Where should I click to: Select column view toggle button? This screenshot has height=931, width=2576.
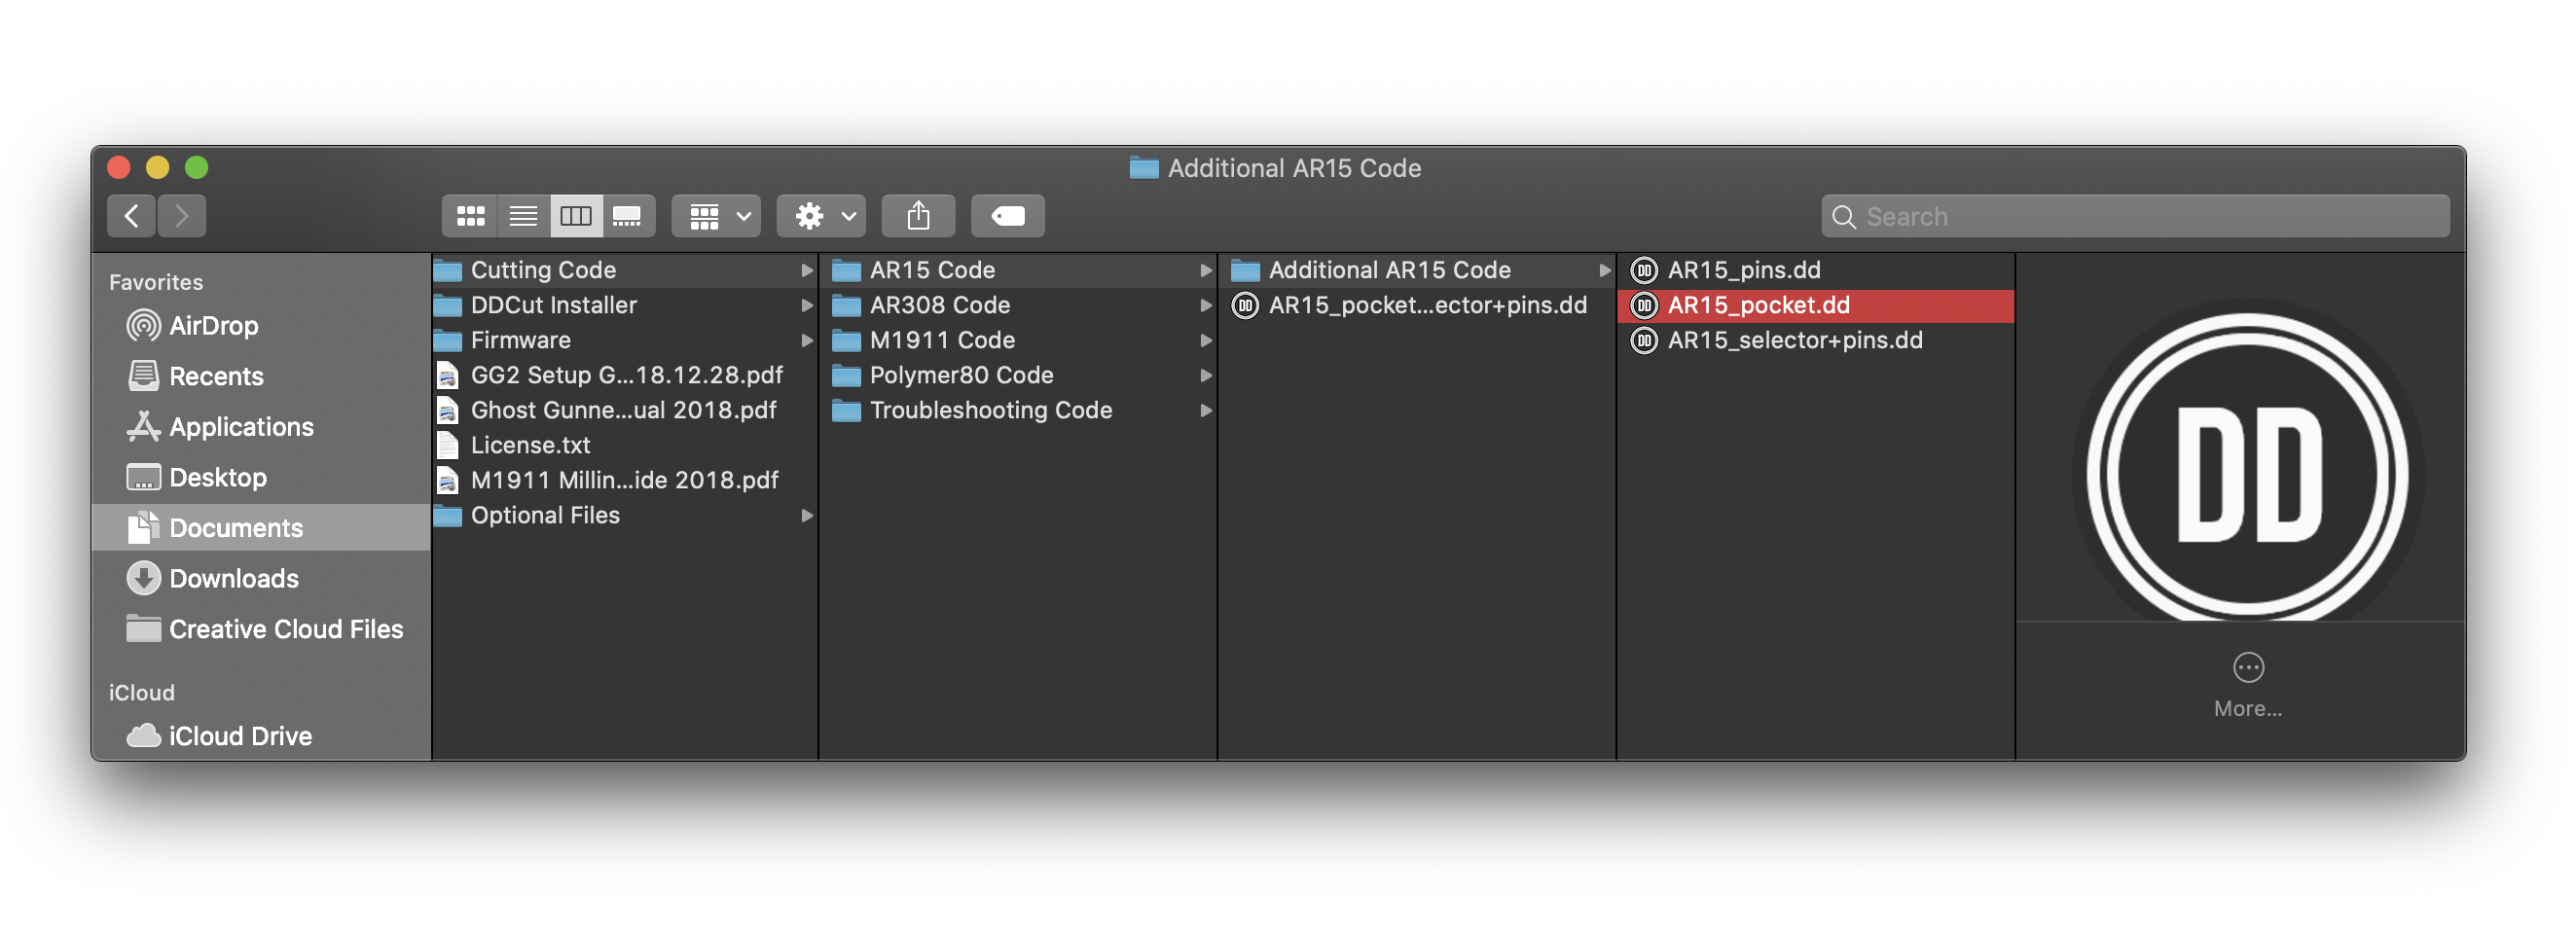pos(576,216)
